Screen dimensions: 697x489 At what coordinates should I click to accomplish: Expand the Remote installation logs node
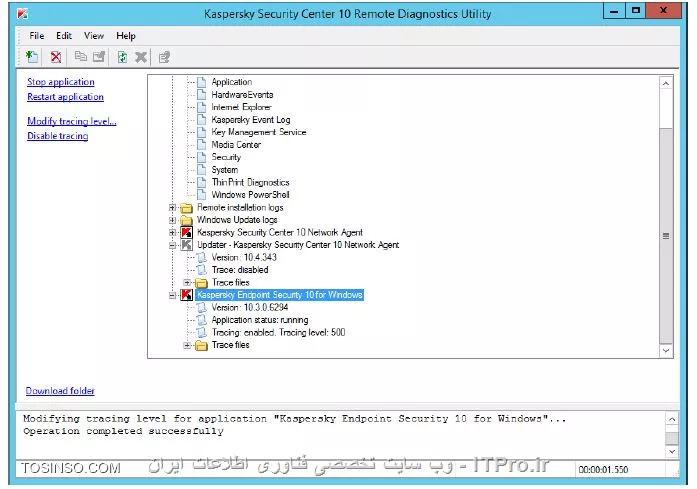coord(172,208)
